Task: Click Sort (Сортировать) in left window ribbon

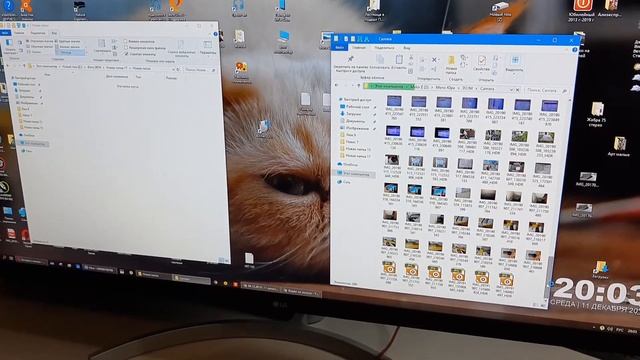Action: pos(101,46)
